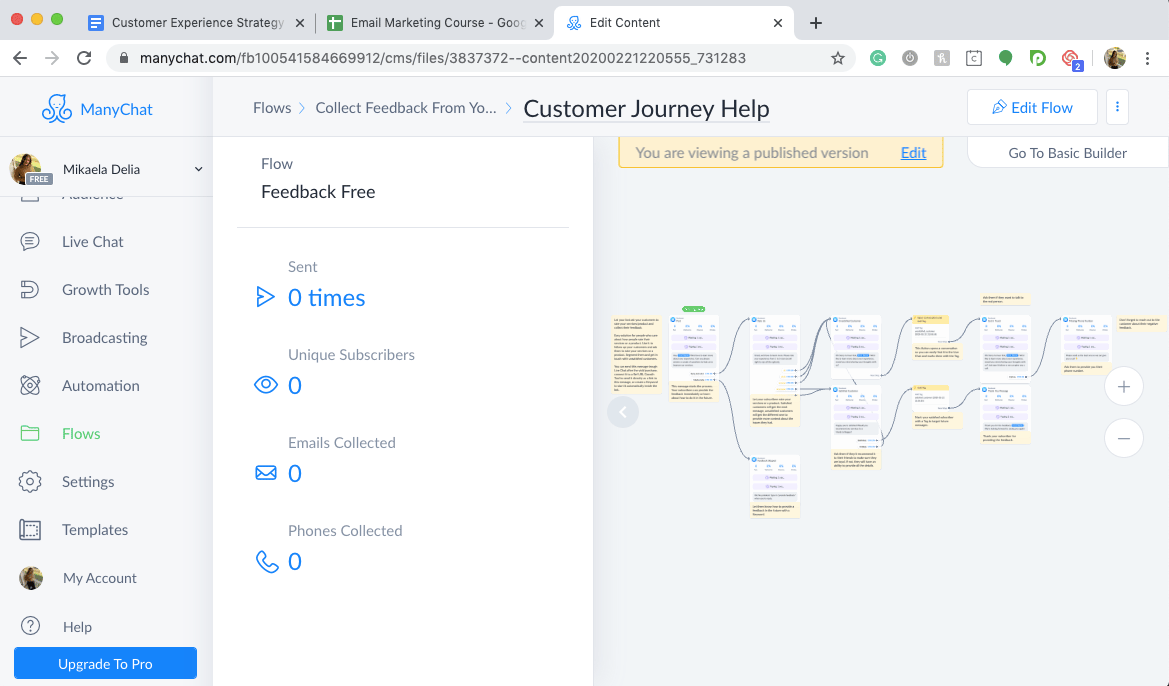
Task: Click Collect Feedback From Yo... breadcrumb
Action: pos(406,108)
